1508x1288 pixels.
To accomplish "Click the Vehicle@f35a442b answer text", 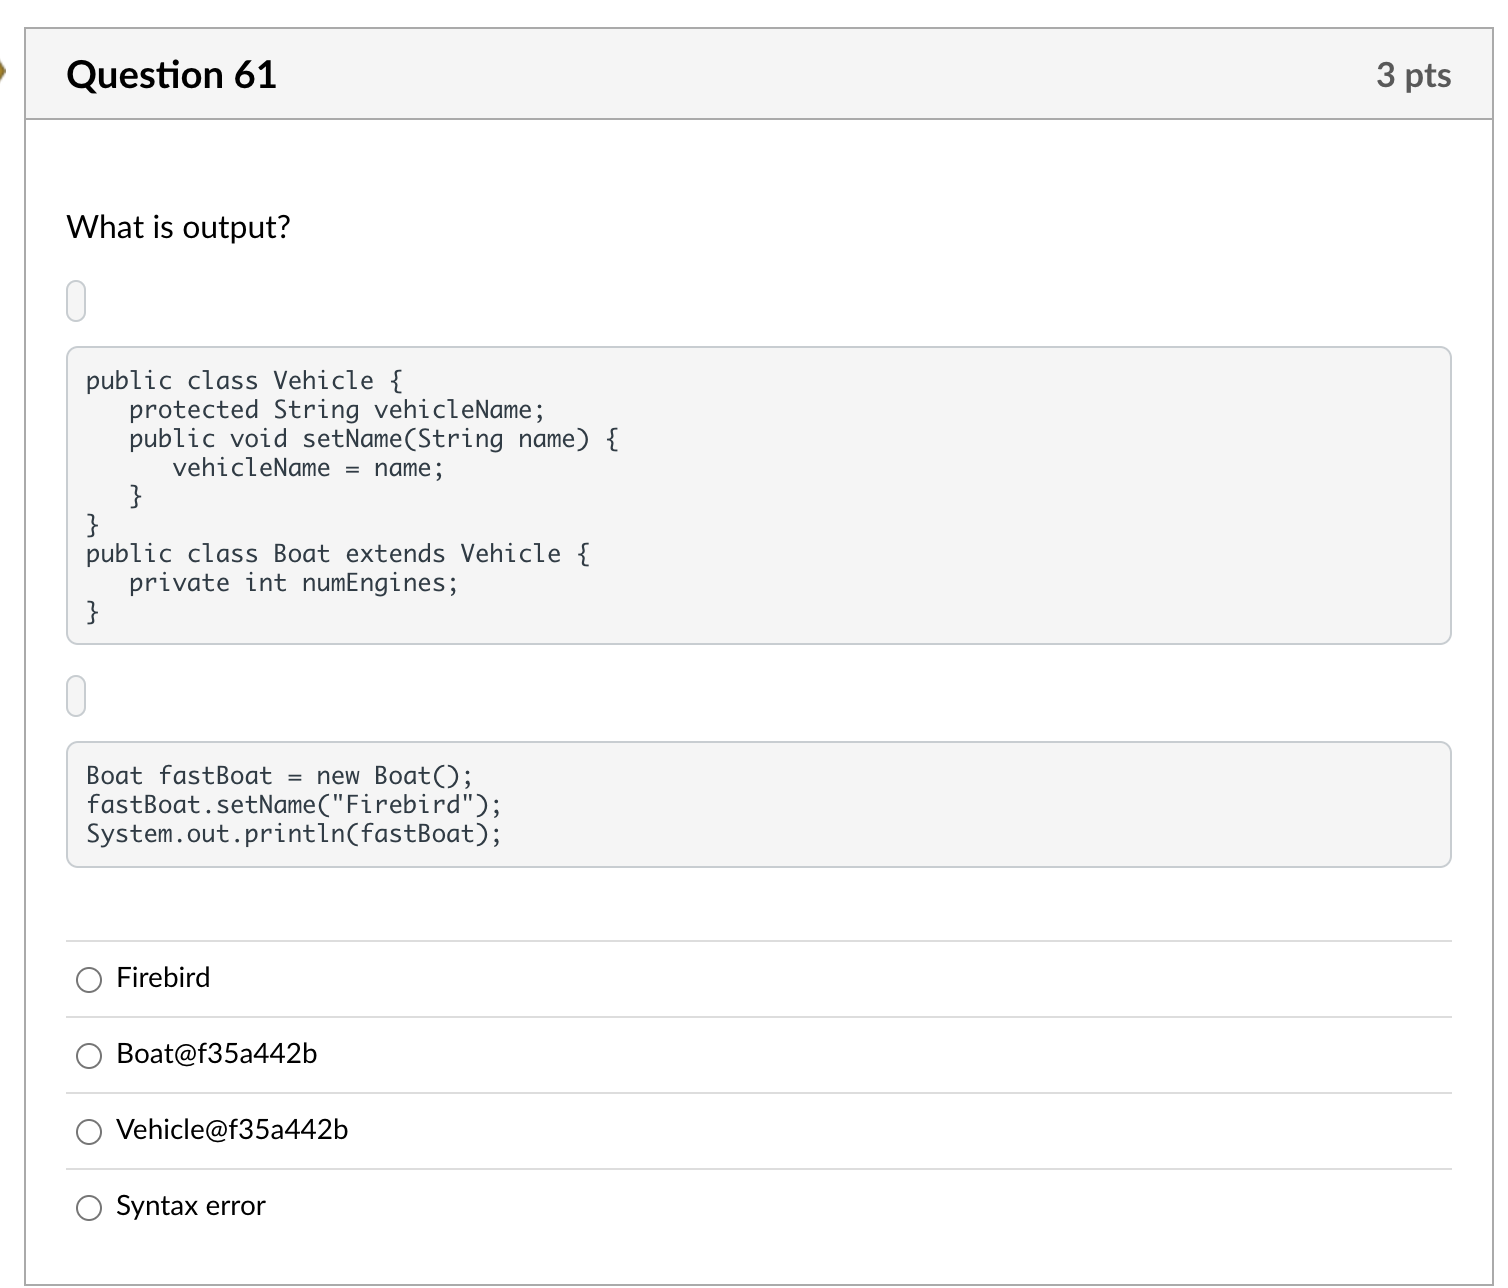I will point(232,1130).
